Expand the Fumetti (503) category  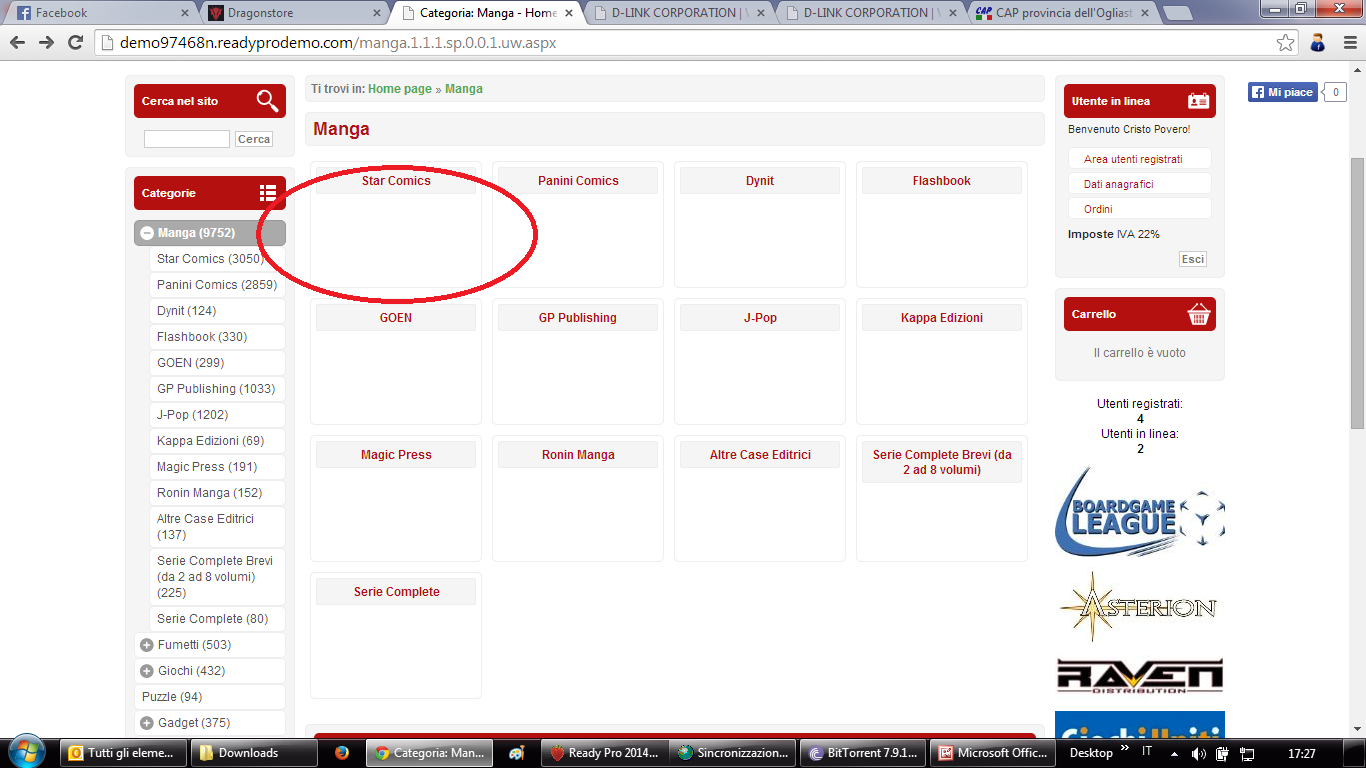(147, 645)
